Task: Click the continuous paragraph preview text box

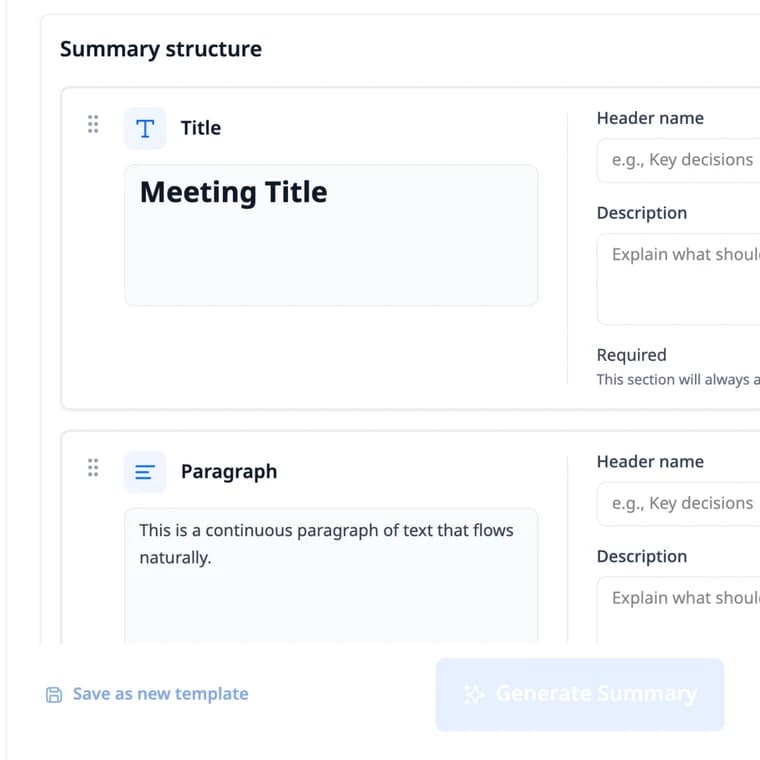Action: point(331,577)
